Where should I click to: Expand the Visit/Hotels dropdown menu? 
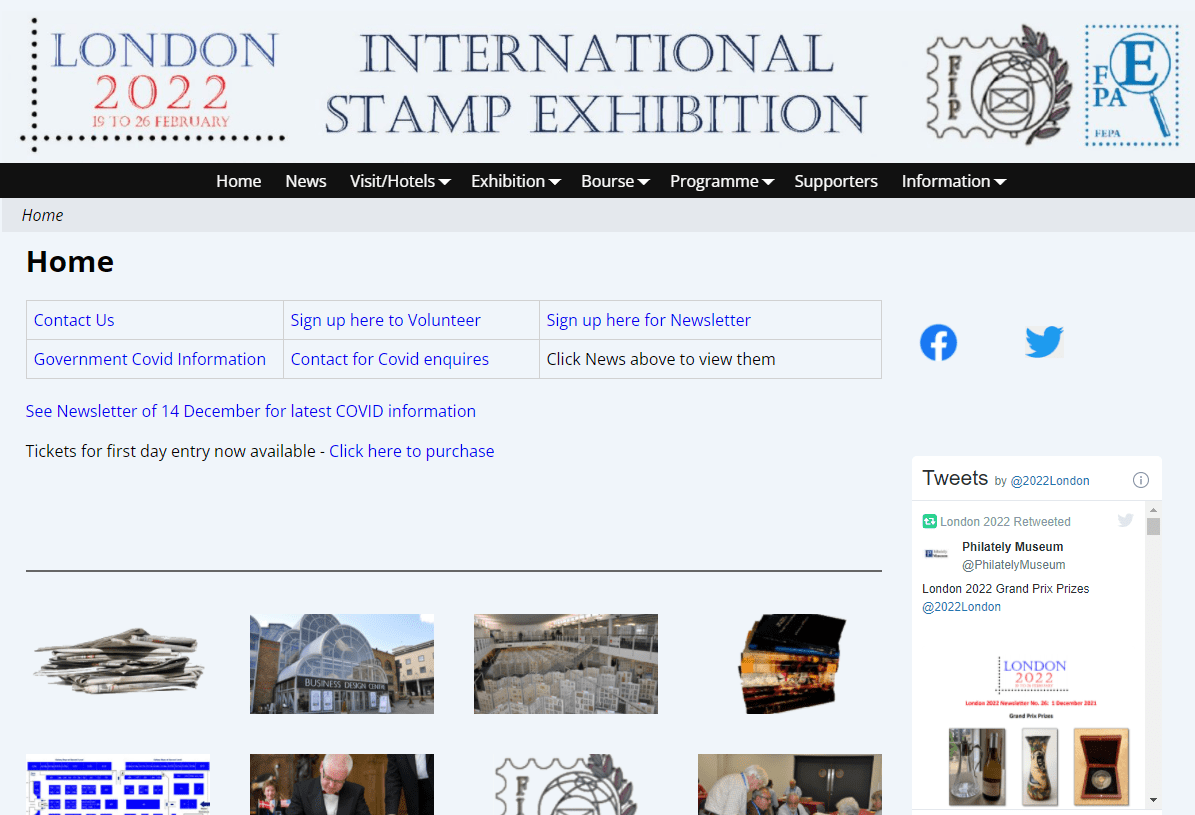click(400, 181)
